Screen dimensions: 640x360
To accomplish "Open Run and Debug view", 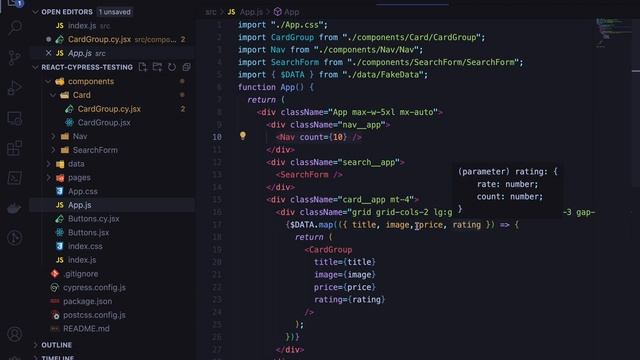I will (15, 87).
